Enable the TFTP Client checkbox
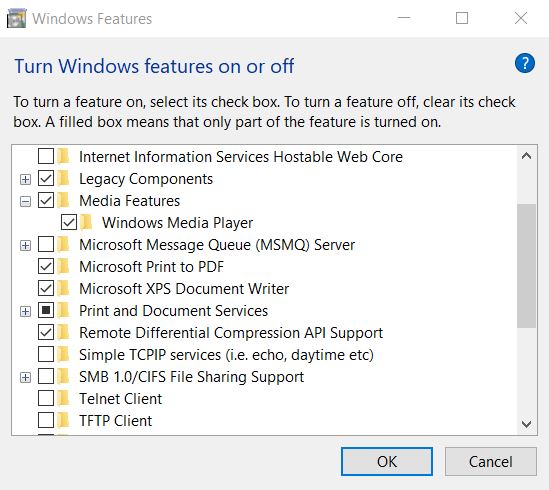The width and height of the screenshot is (549, 490). [x=46, y=420]
